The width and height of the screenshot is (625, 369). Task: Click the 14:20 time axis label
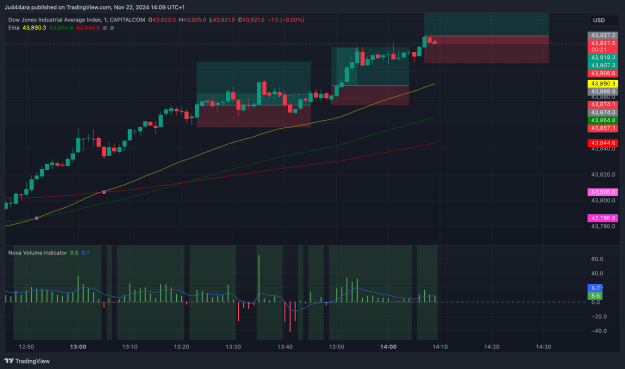(491, 347)
